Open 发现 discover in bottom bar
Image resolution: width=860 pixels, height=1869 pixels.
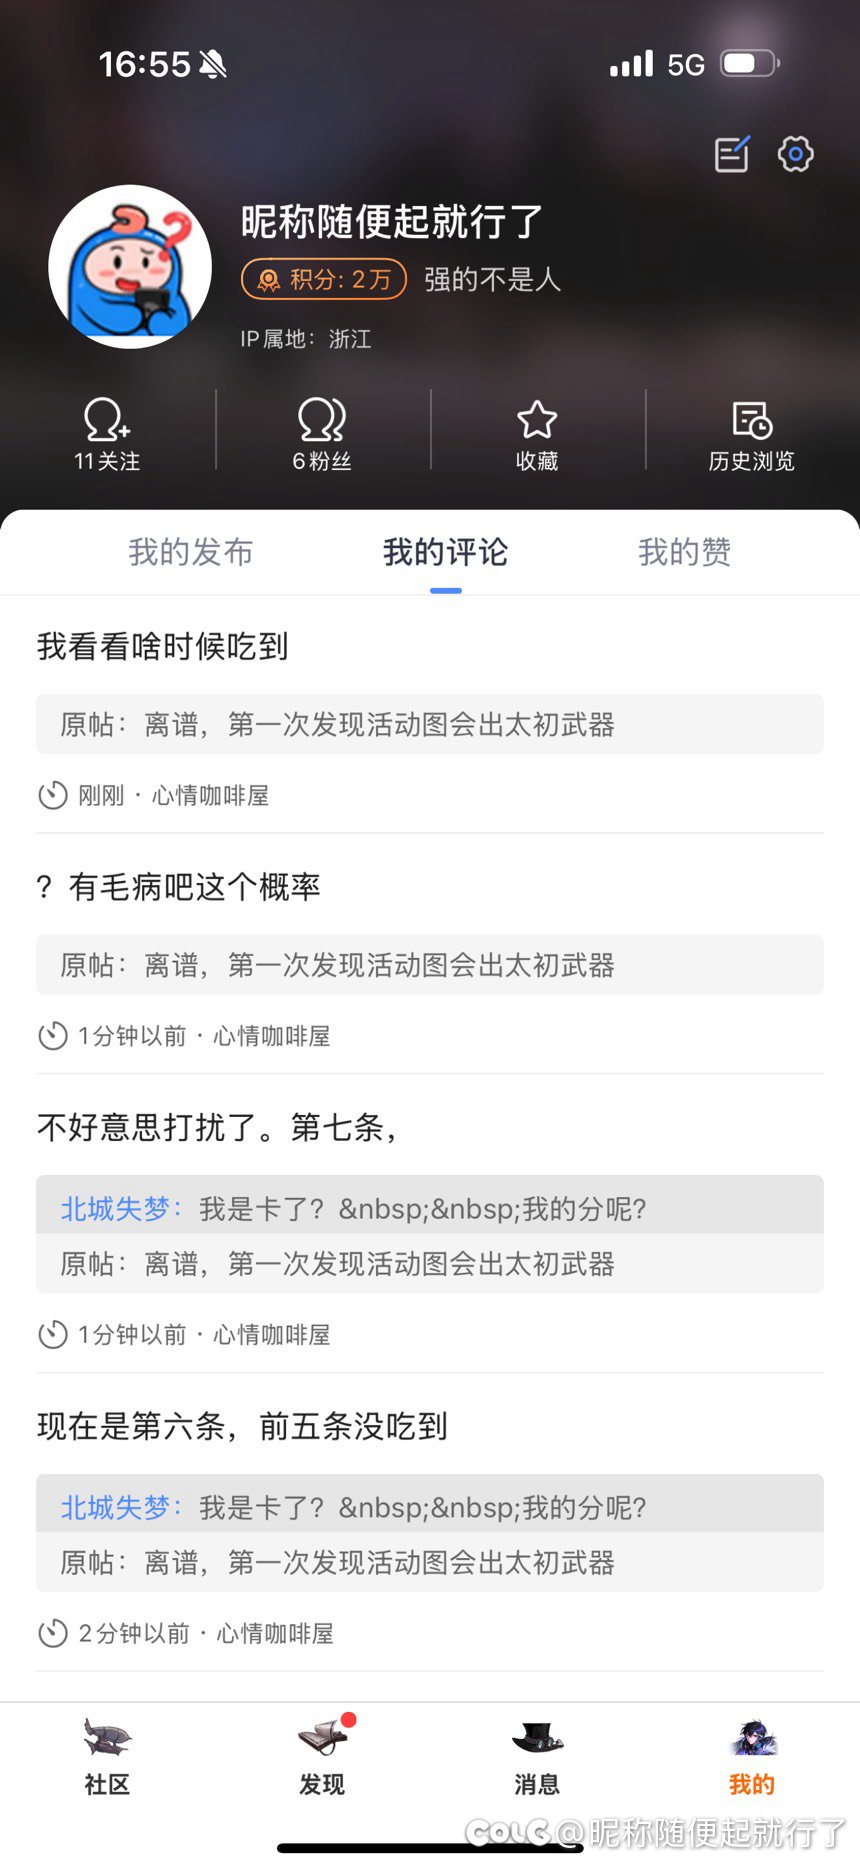tap(322, 1756)
